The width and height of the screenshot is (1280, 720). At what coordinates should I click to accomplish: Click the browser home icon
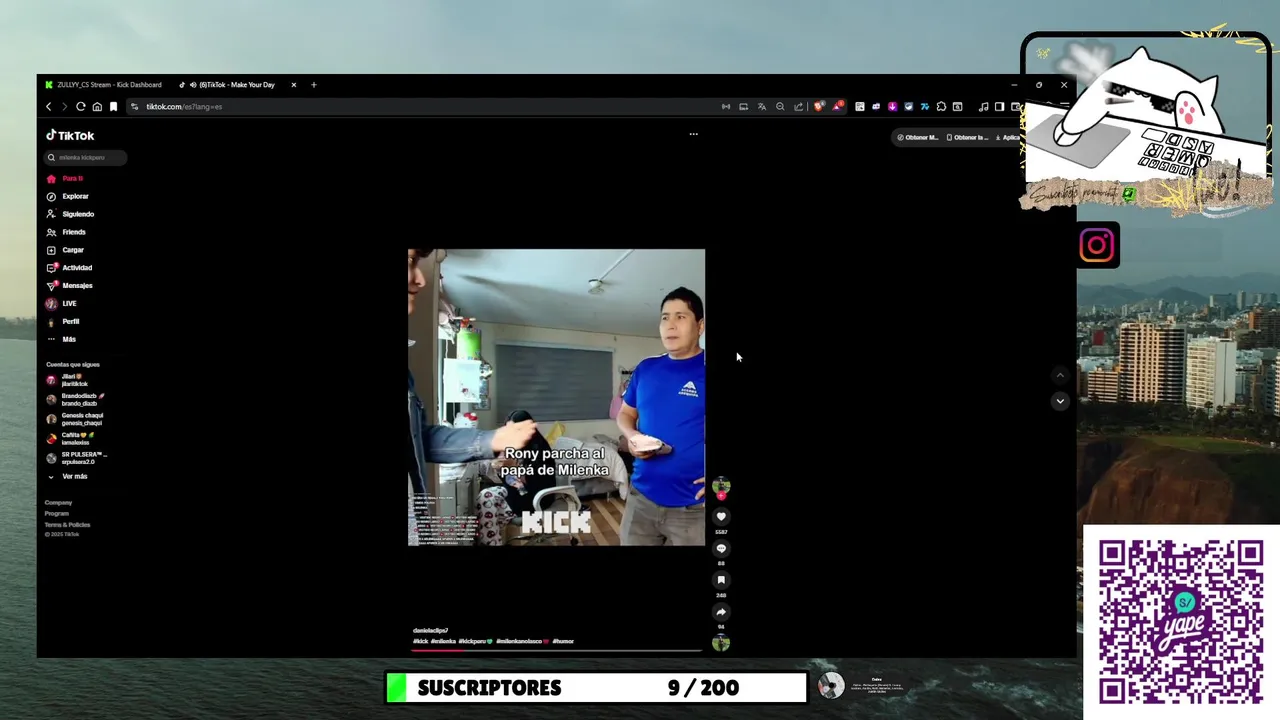[97, 106]
